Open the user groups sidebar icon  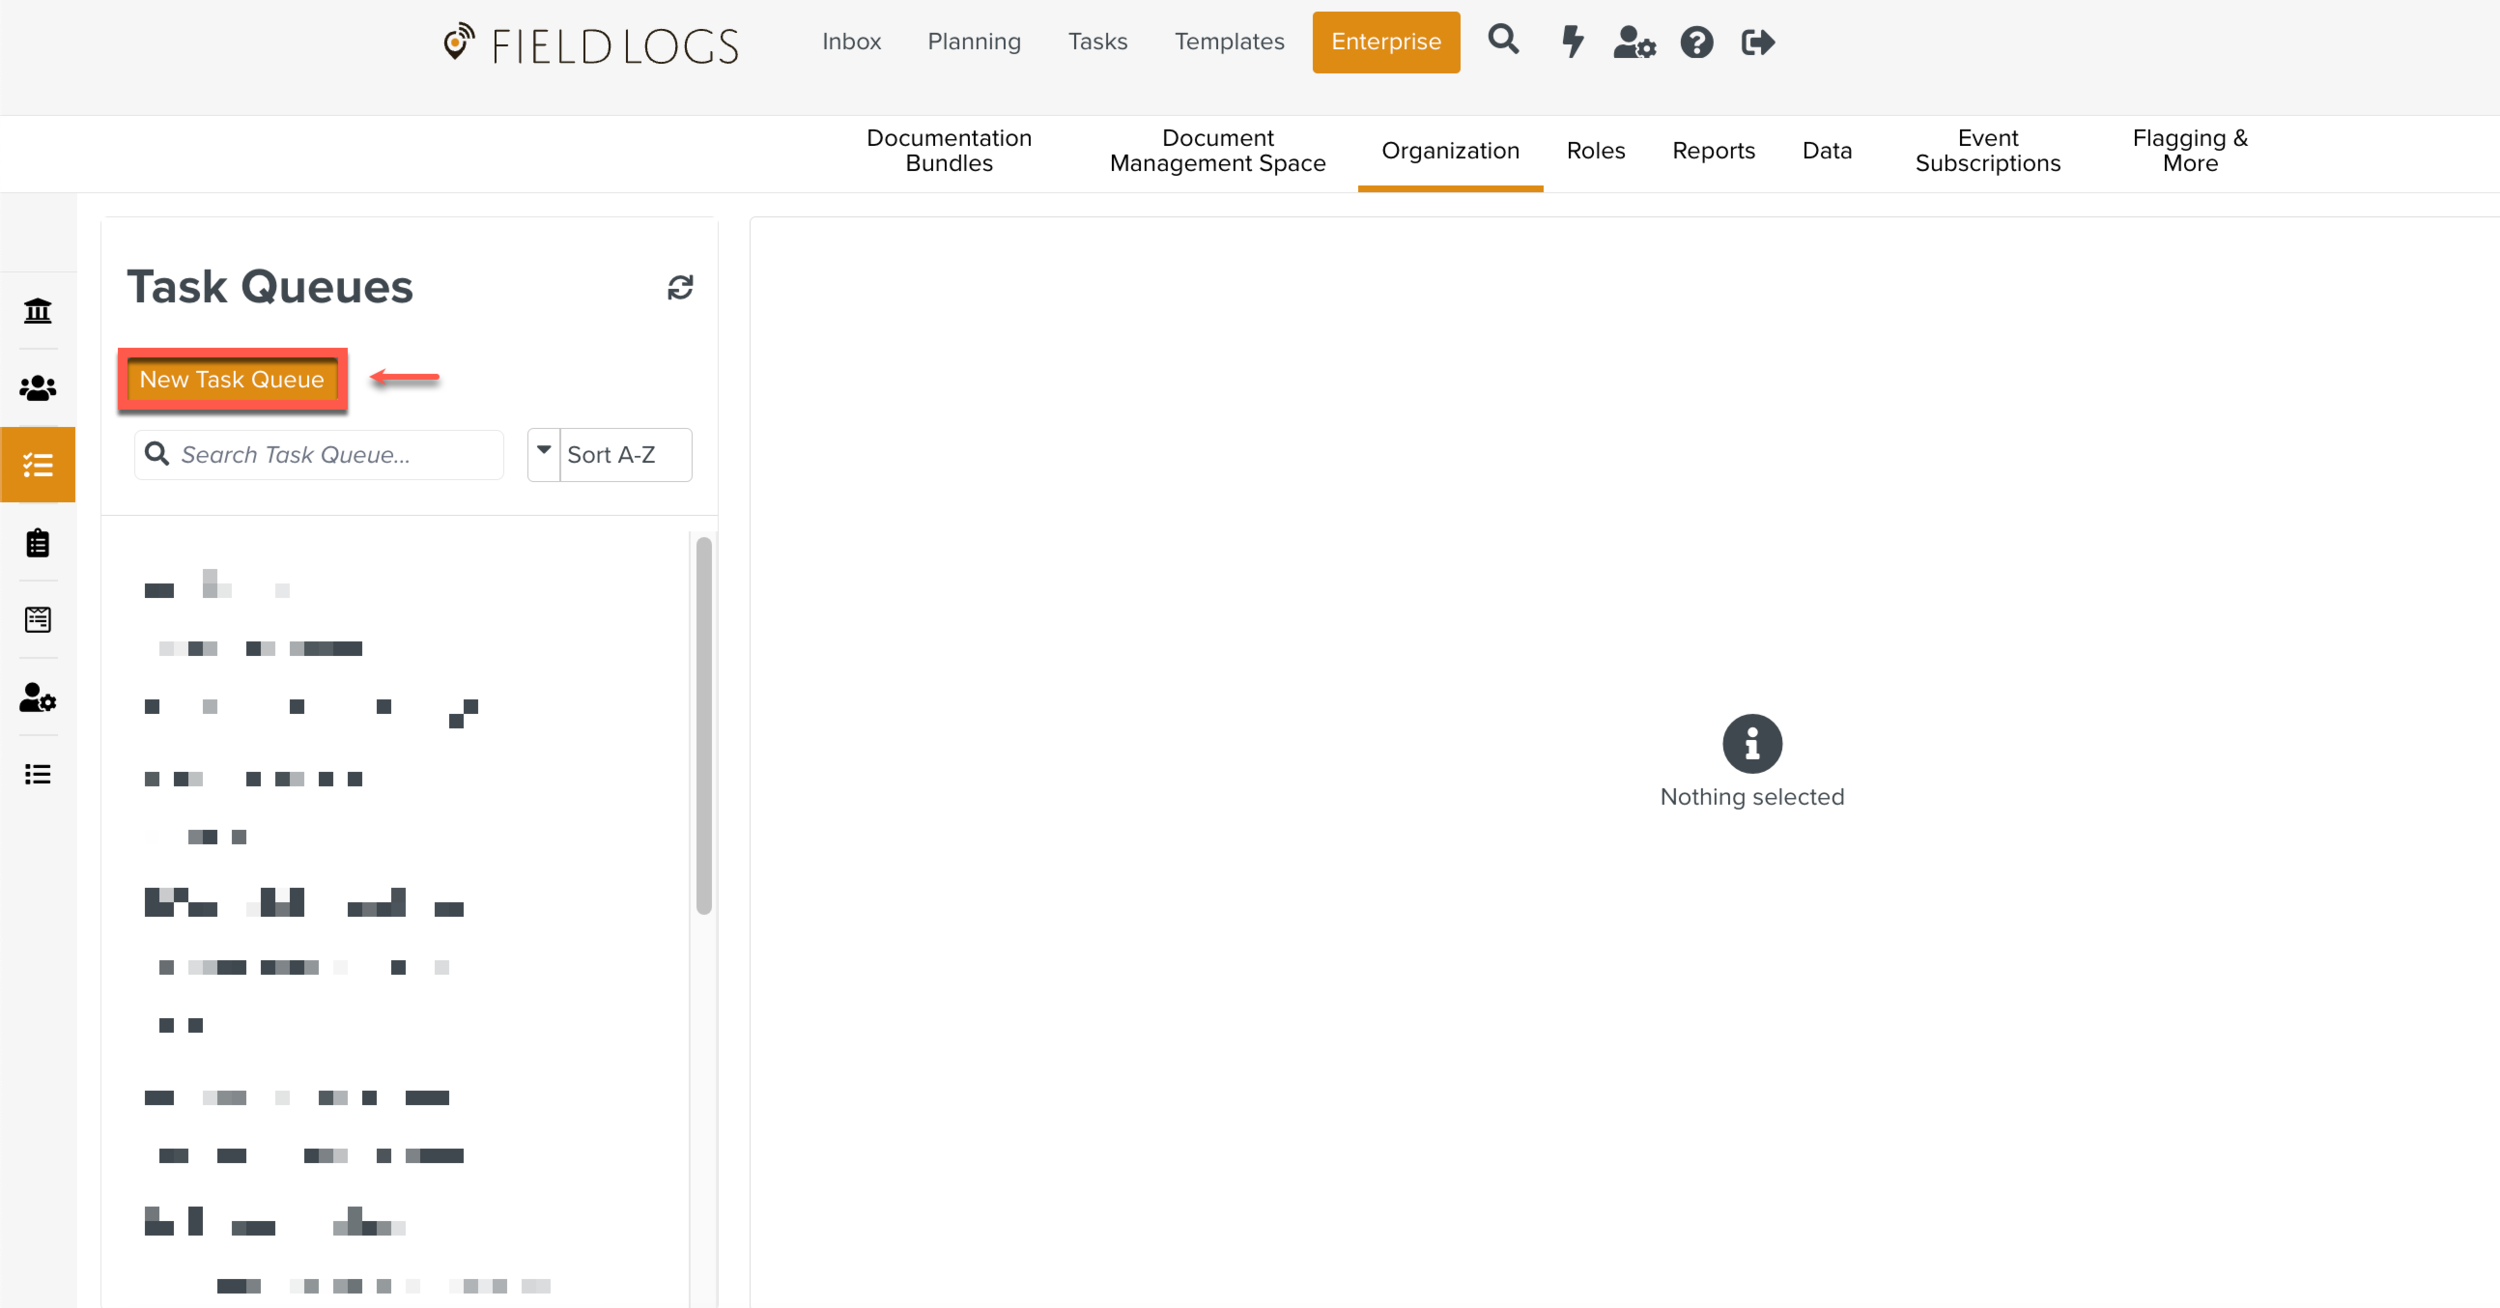(38, 388)
